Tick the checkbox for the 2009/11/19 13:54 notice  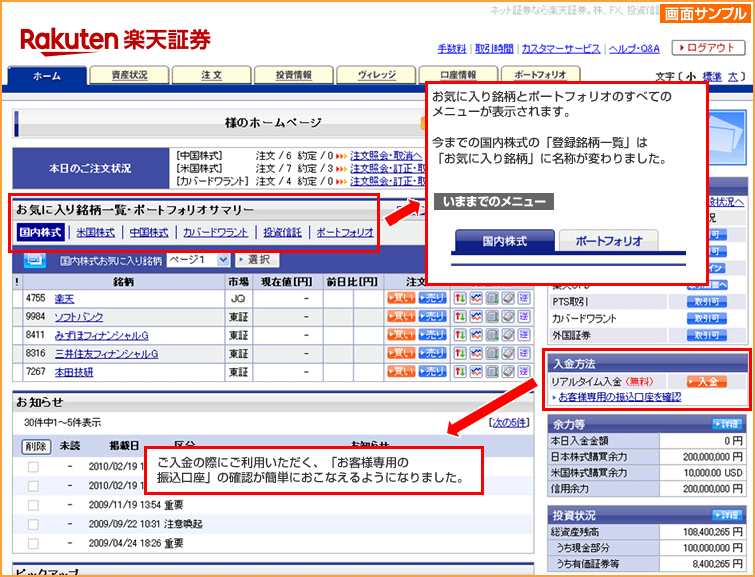pos(33,505)
